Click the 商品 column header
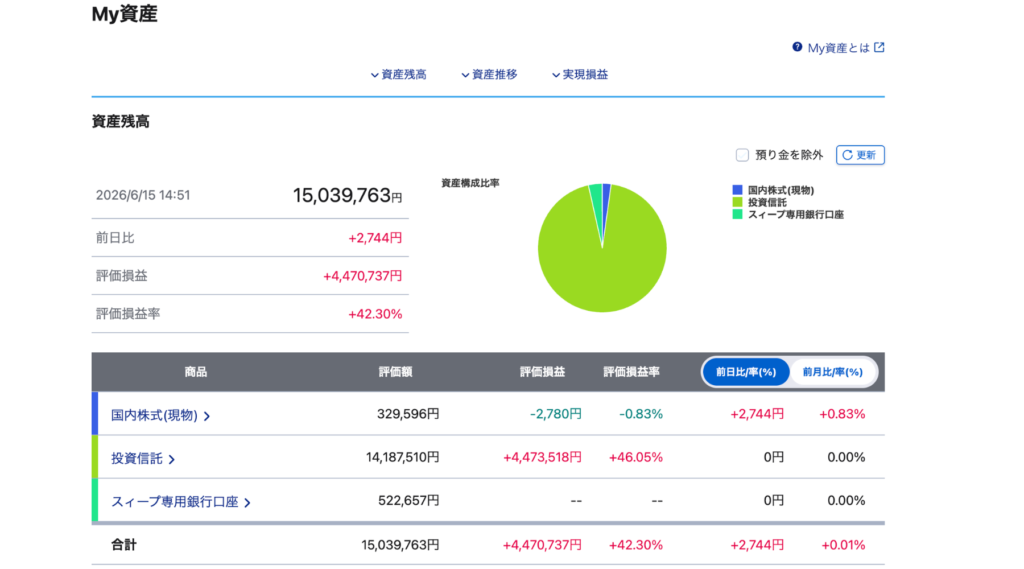This screenshot has width=1024, height=569. tap(195, 372)
